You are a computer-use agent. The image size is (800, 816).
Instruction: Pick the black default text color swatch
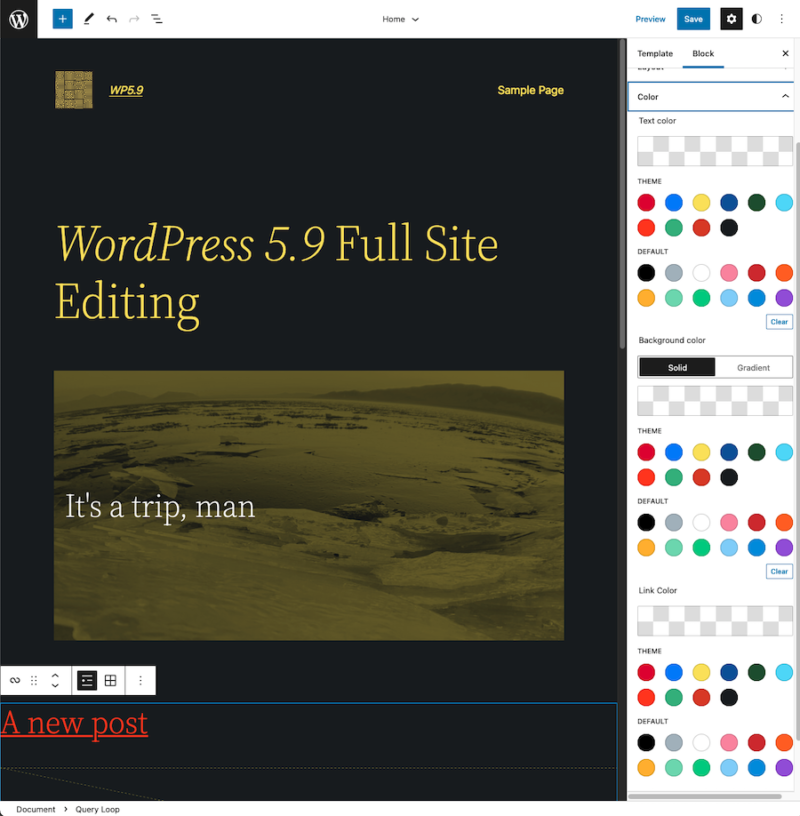(x=646, y=272)
